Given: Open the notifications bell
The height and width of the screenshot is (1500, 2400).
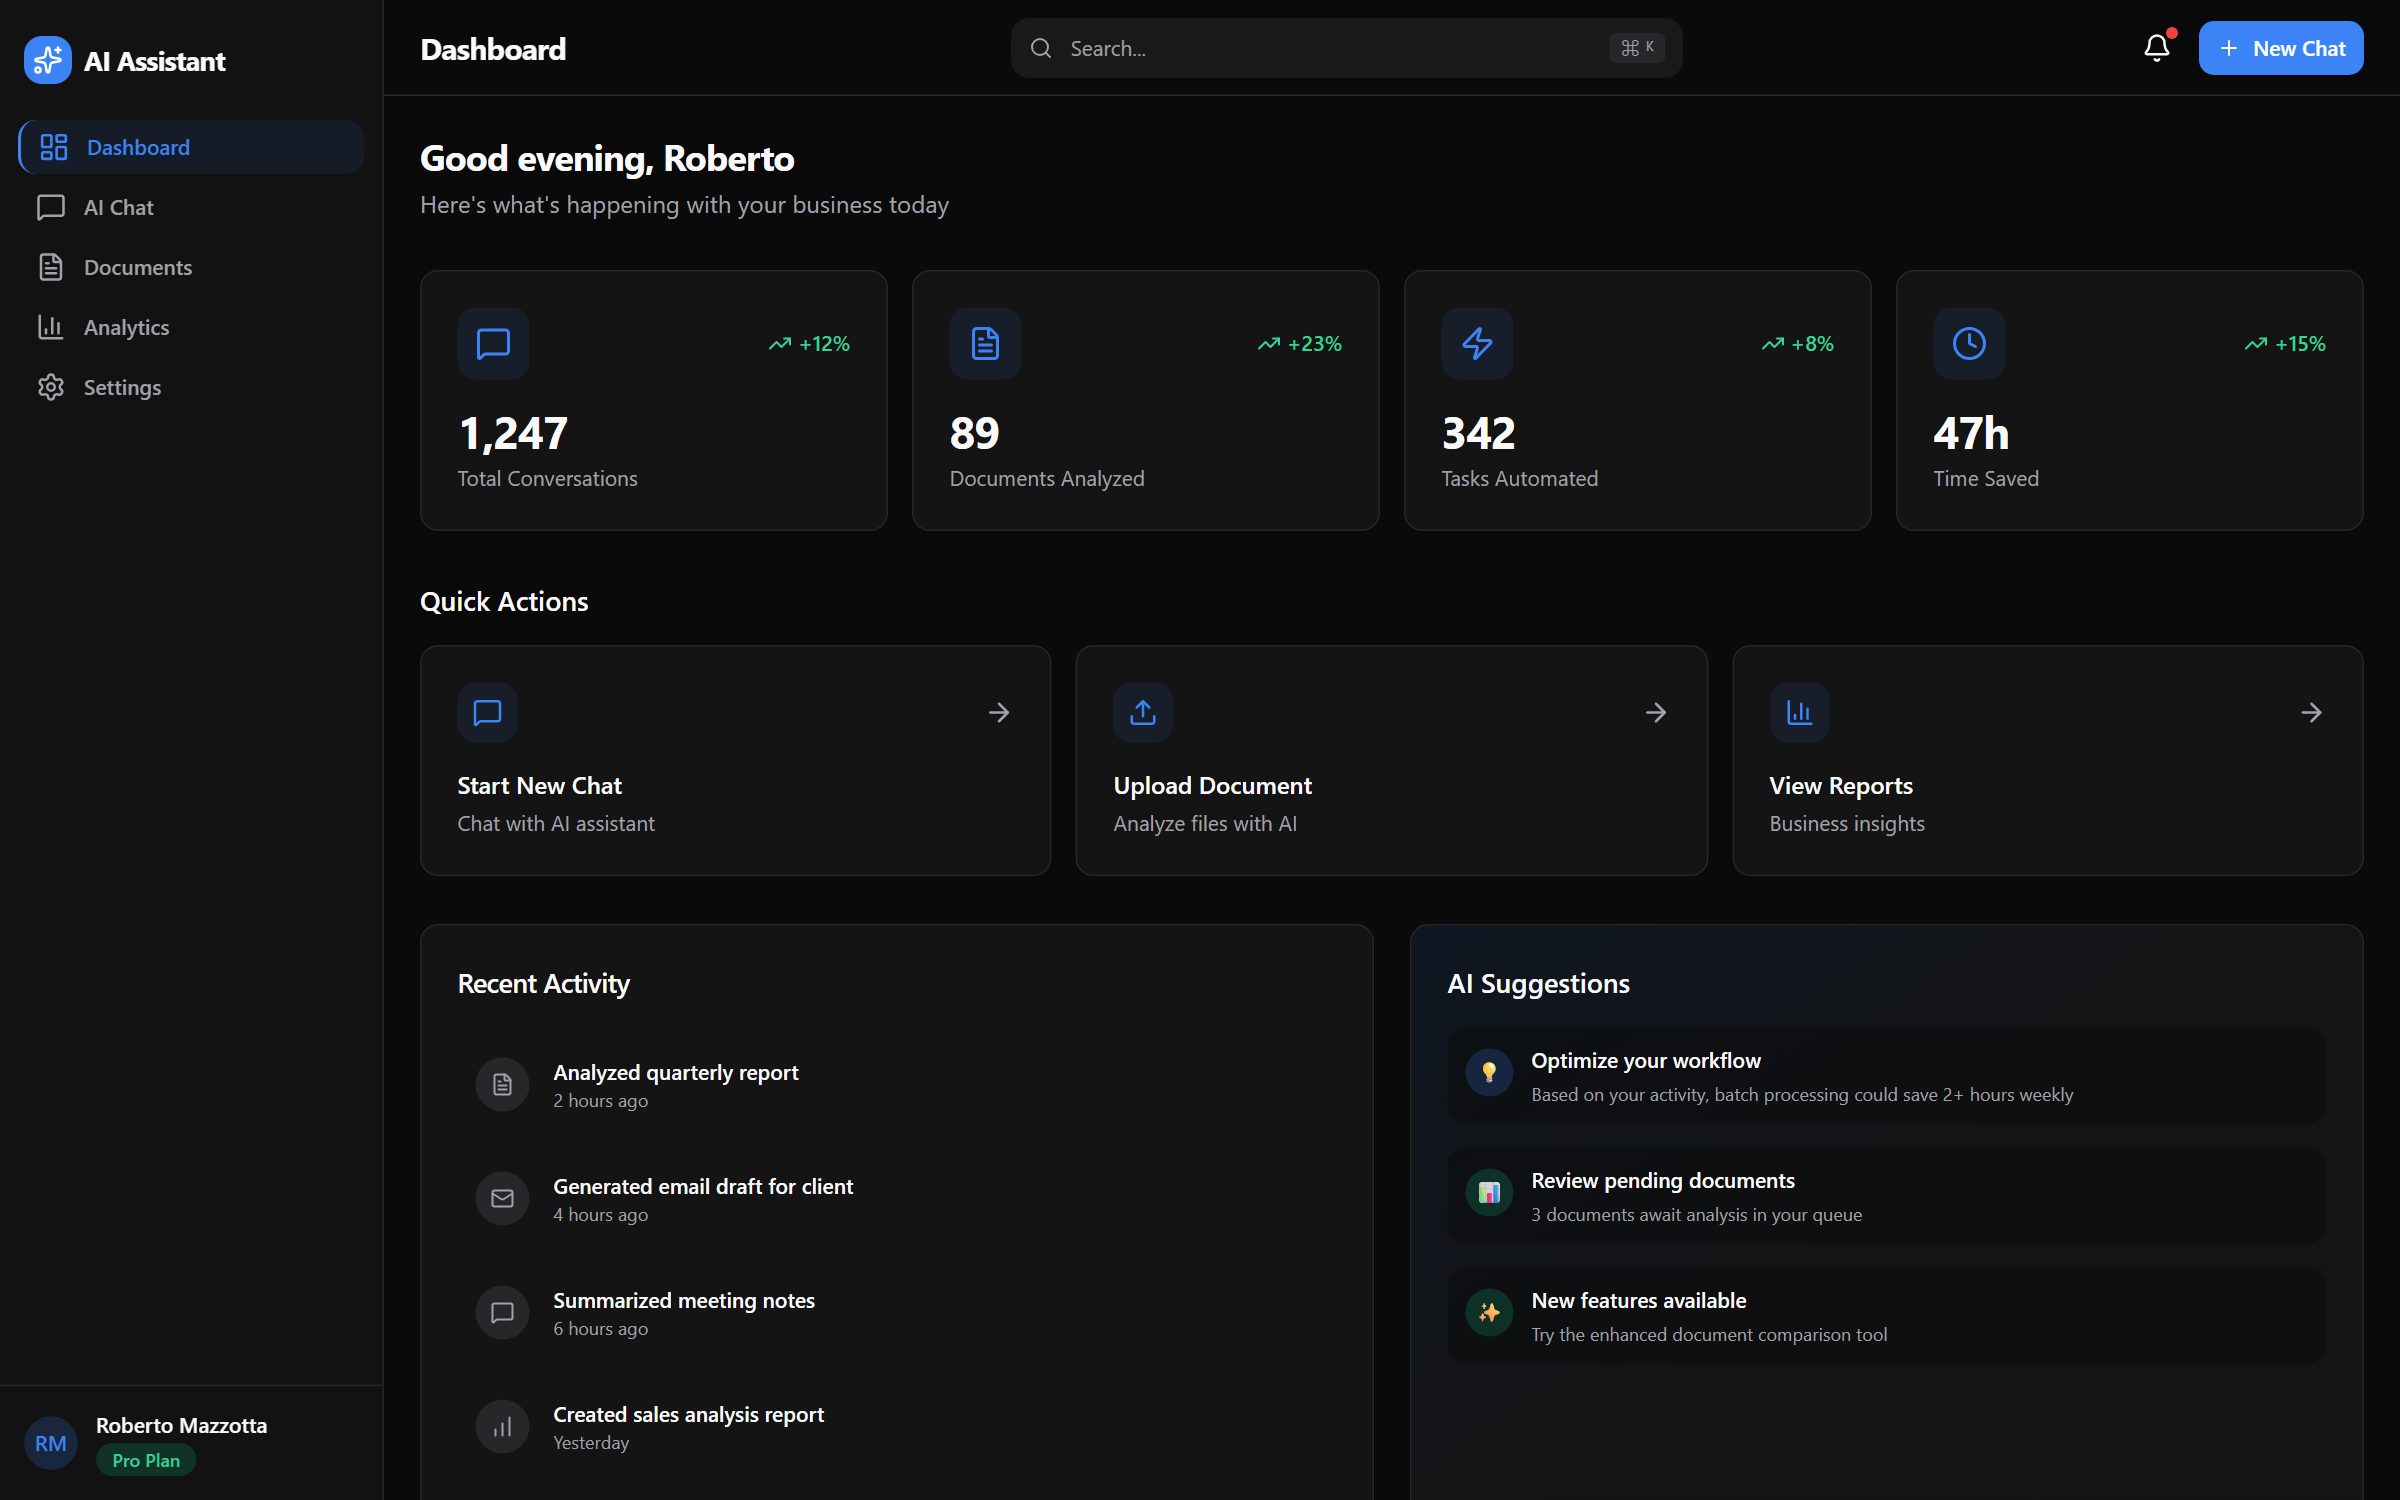Looking at the screenshot, I should [x=2156, y=48].
